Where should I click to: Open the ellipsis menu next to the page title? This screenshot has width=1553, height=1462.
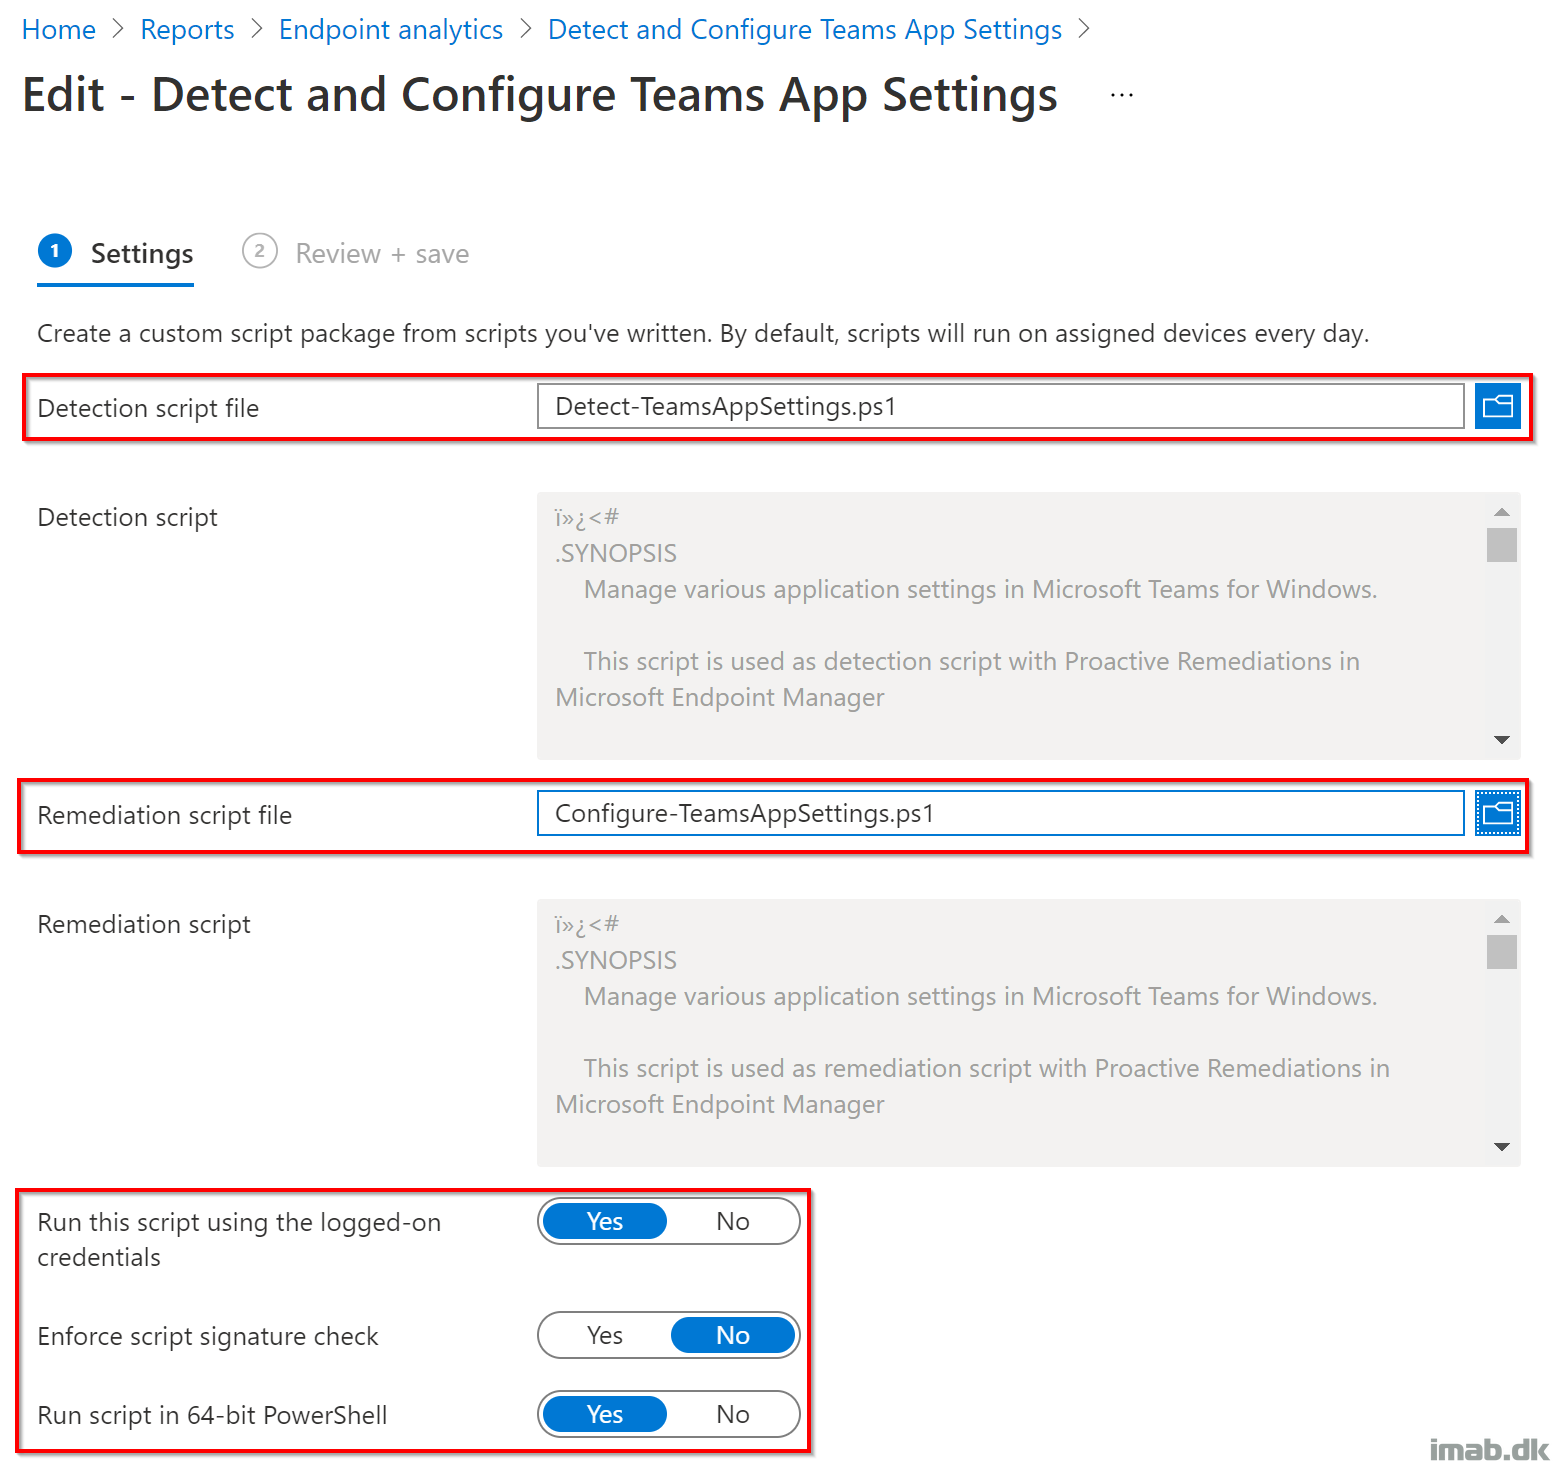click(x=1122, y=95)
